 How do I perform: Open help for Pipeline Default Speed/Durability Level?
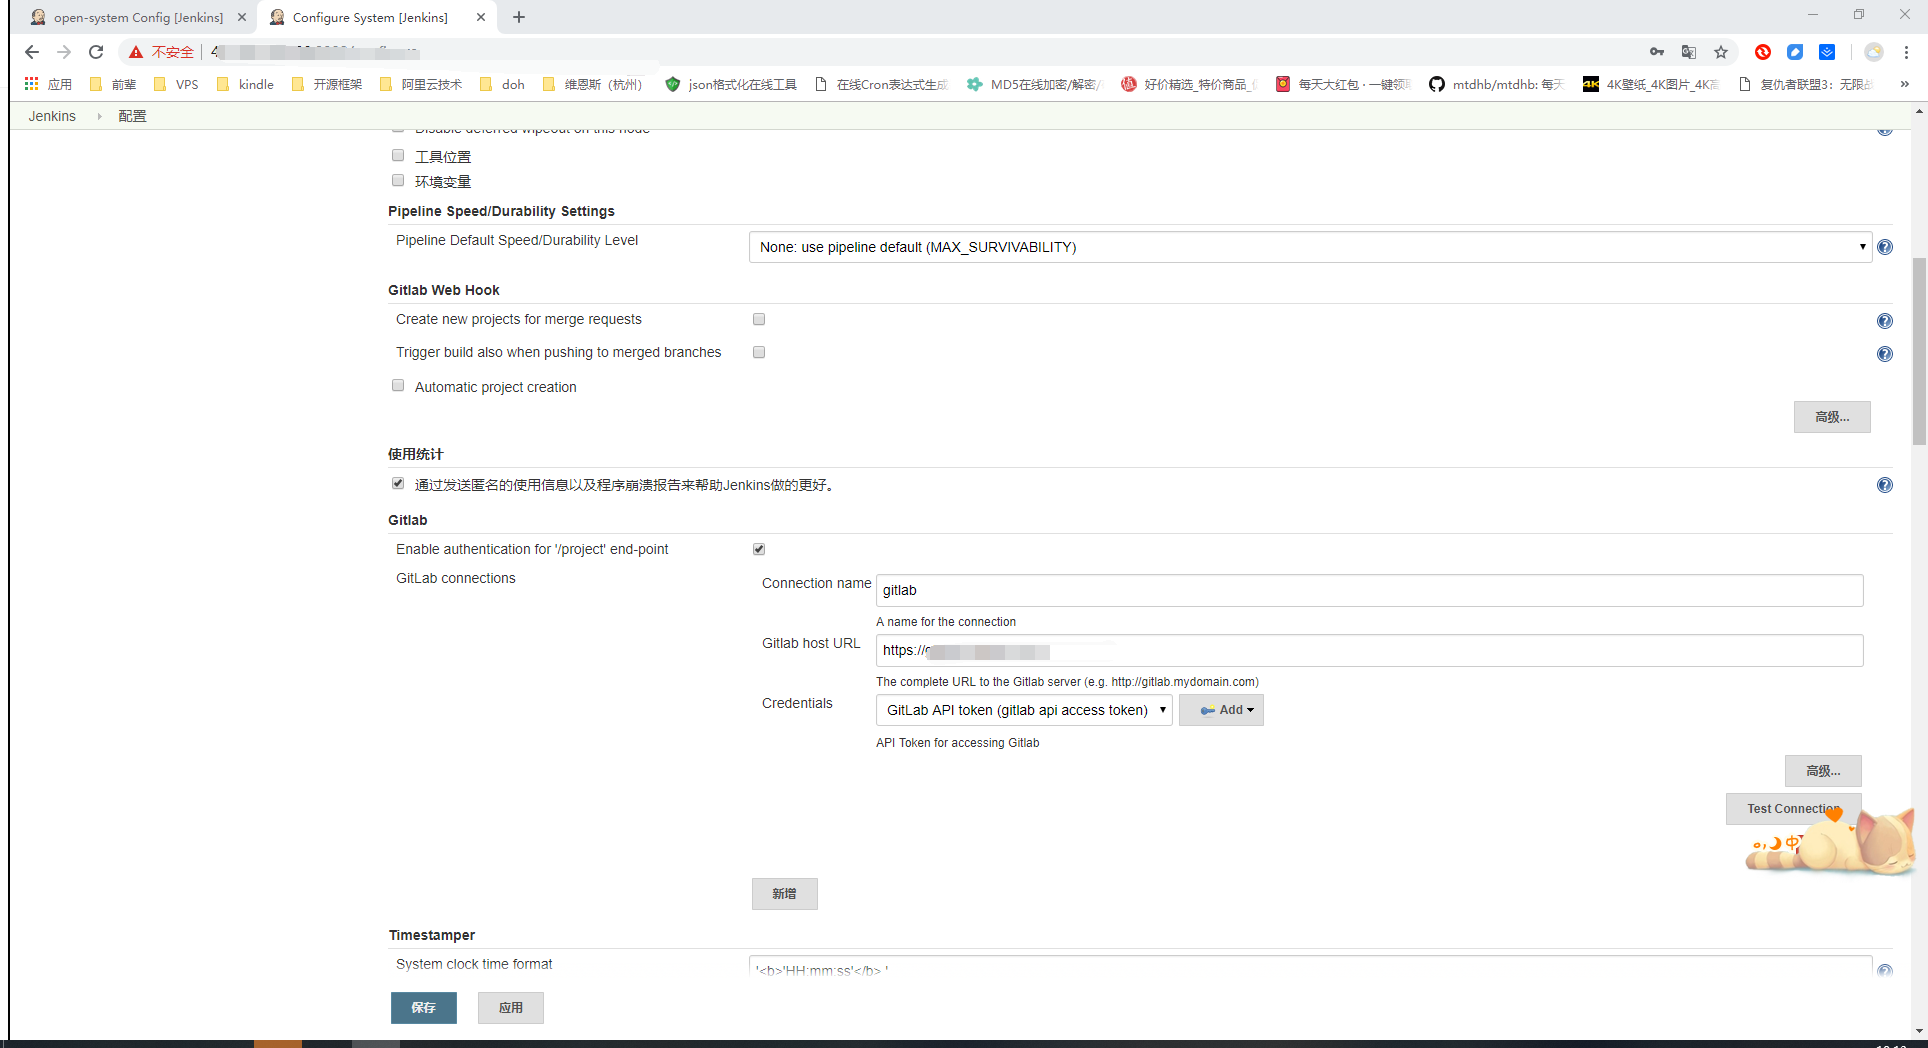pyautogui.click(x=1885, y=247)
